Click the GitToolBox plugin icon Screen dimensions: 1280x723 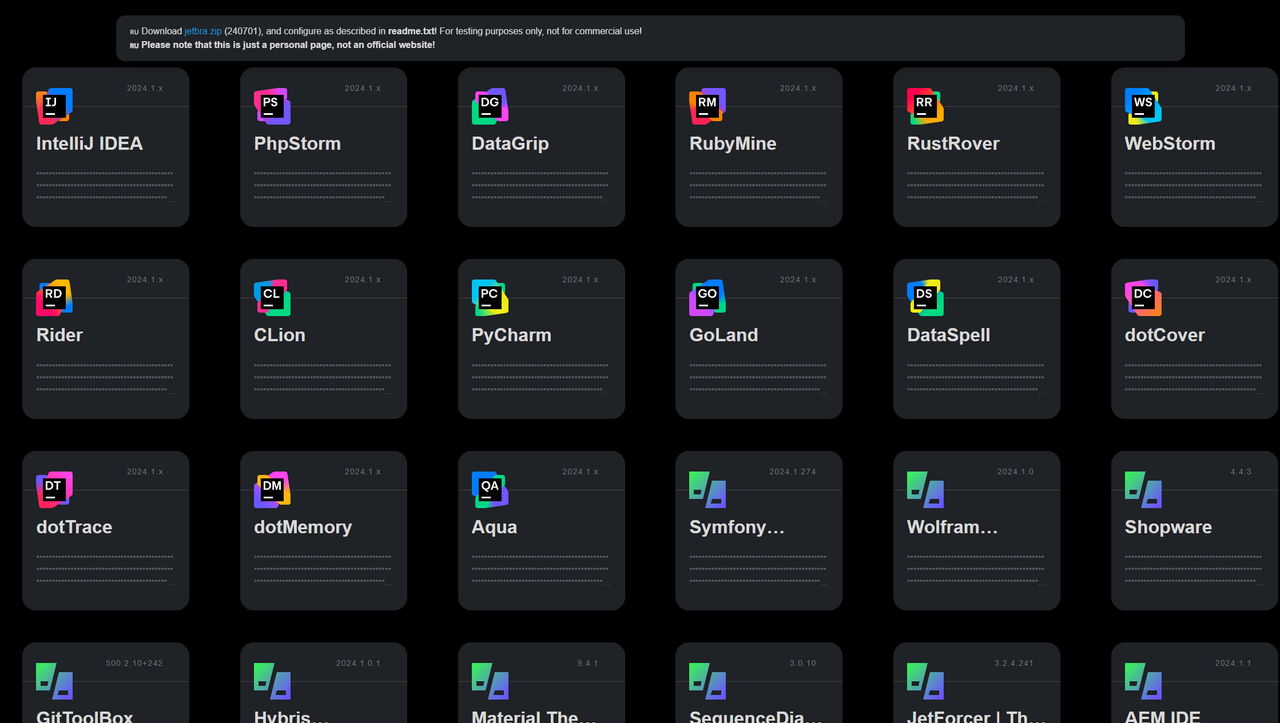tap(54, 681)
